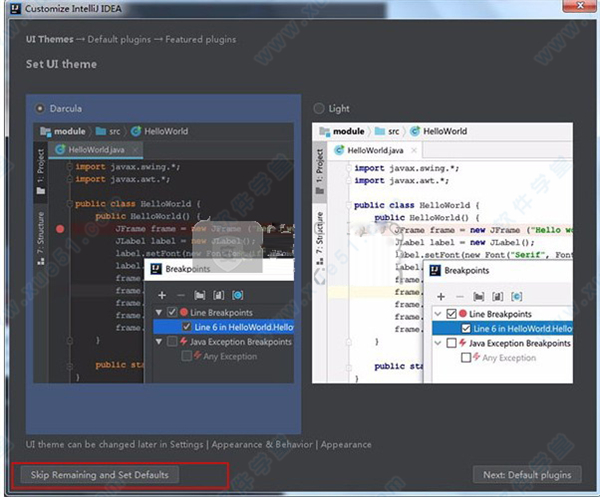Image resolution: width=600 pixels, height=497 pixels.
Task: Select the Light theme radio button
Action: [319, 108]
